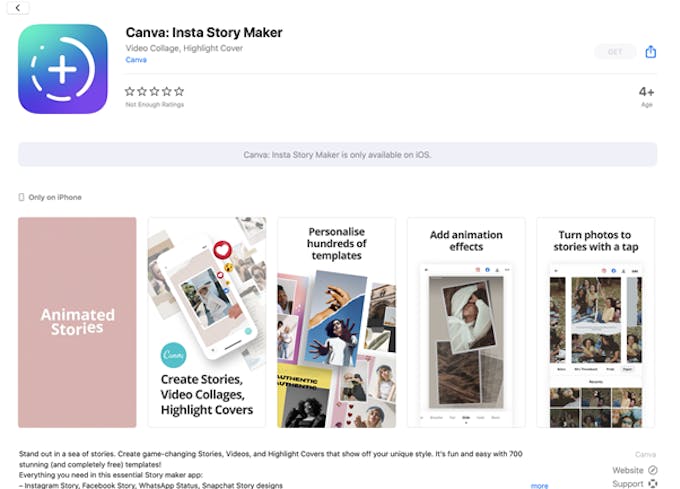This screenshot has width=680, height=489.
Task: Open the share icon next to GET
Action: [650, 52]
